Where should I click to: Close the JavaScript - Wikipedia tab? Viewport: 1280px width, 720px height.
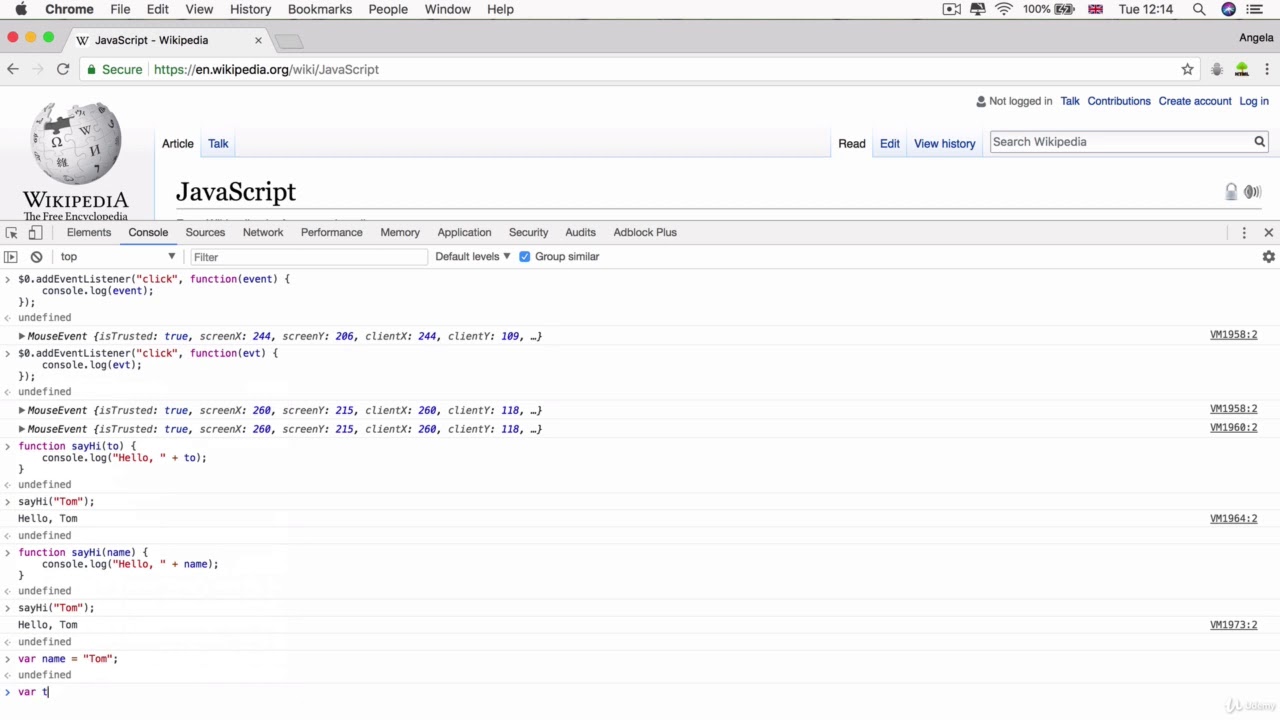(x=258, y=40)
